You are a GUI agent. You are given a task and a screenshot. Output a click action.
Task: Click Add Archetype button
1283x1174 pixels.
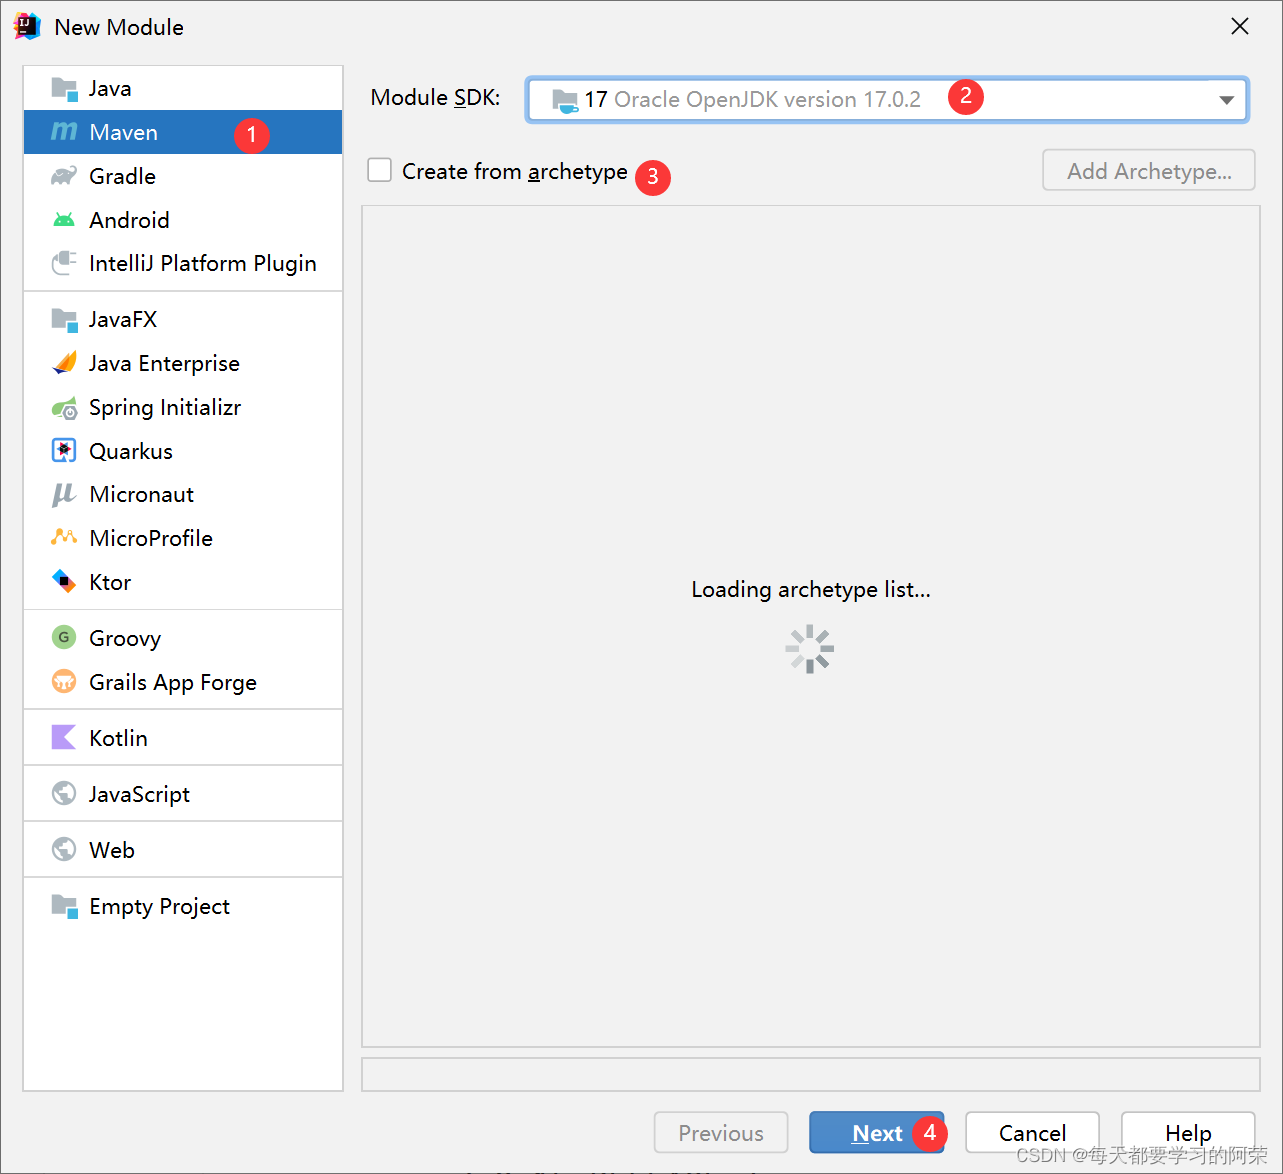(1149, 171)
